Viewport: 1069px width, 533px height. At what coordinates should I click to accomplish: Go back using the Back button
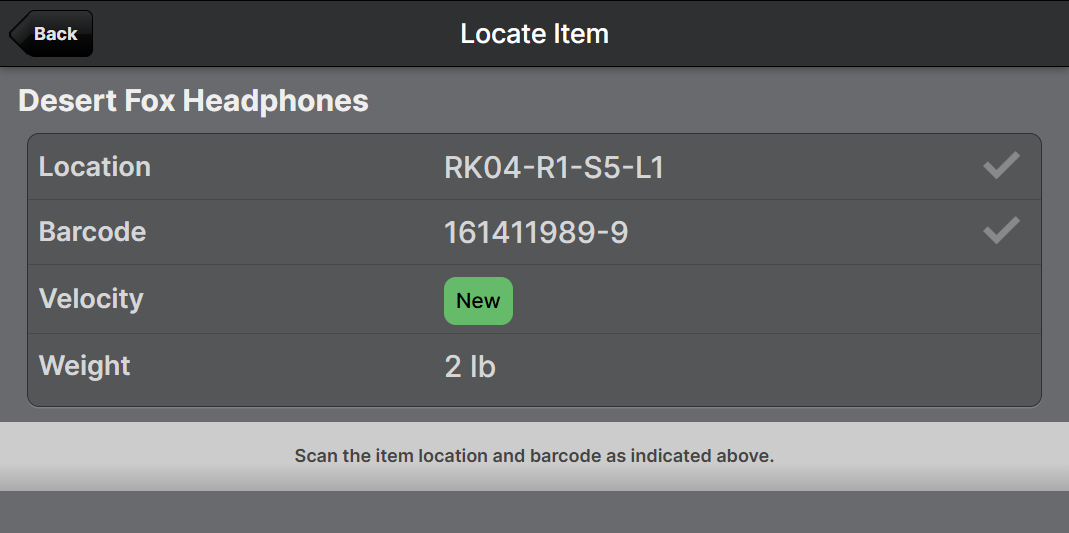52,34
